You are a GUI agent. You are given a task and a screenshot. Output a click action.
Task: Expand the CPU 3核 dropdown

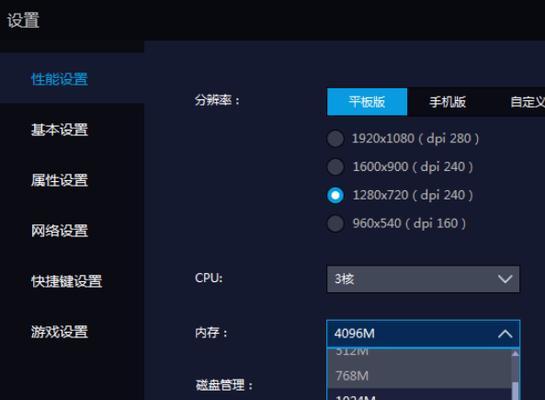tap(423, 279)
